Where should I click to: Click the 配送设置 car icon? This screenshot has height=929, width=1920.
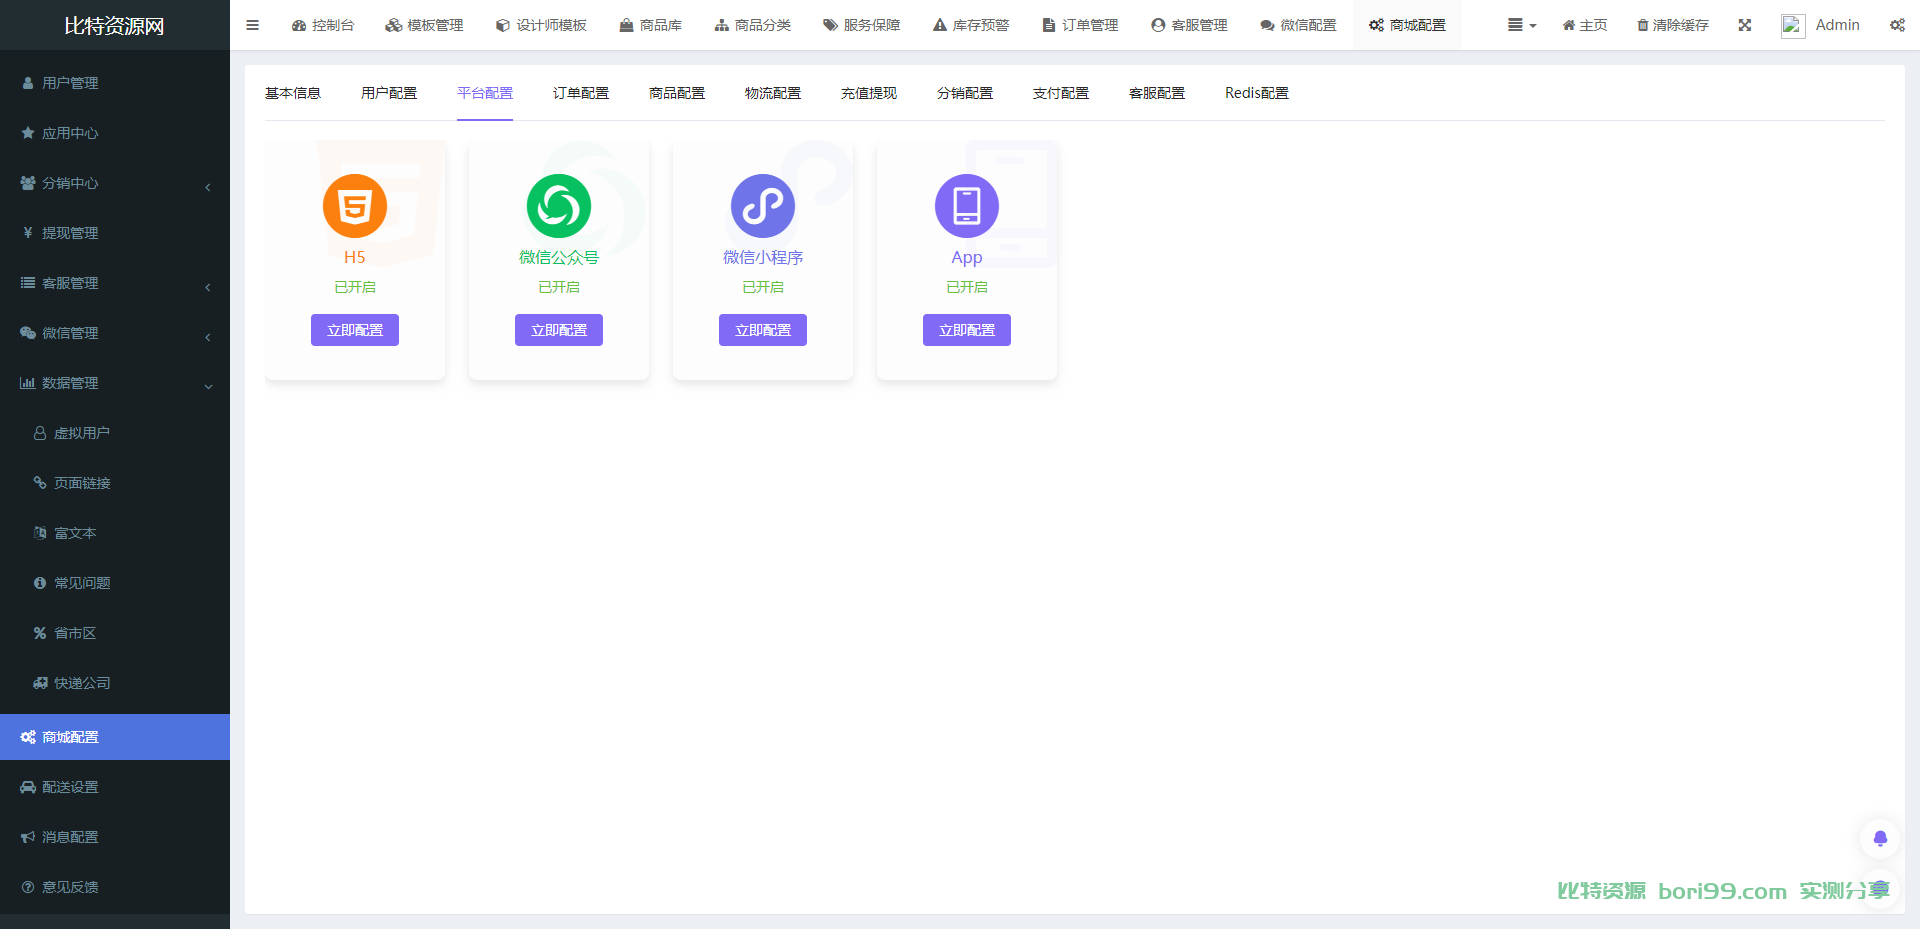(x=28, y=787)
